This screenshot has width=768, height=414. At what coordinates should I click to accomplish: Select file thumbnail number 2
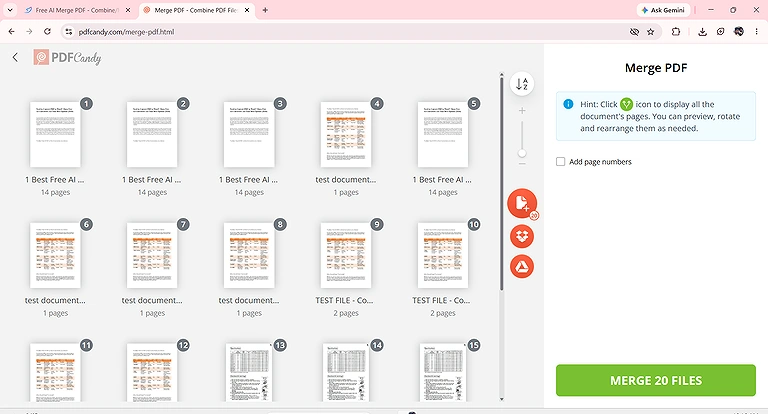(152, 134)
